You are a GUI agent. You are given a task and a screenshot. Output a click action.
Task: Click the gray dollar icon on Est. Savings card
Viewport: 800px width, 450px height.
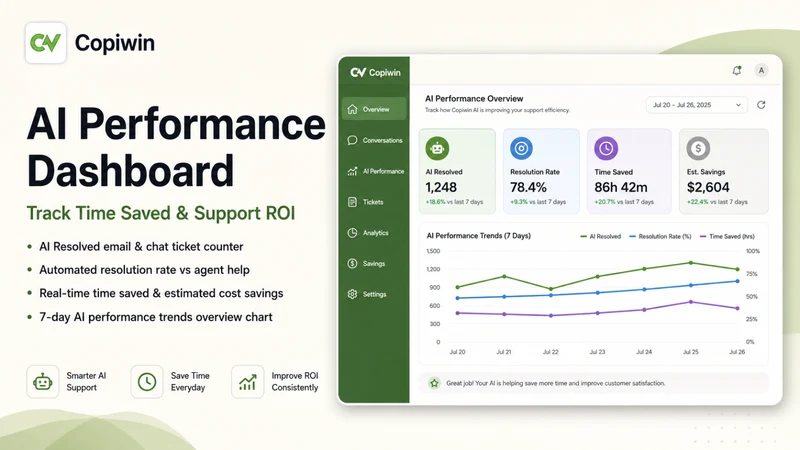(698, 148)
